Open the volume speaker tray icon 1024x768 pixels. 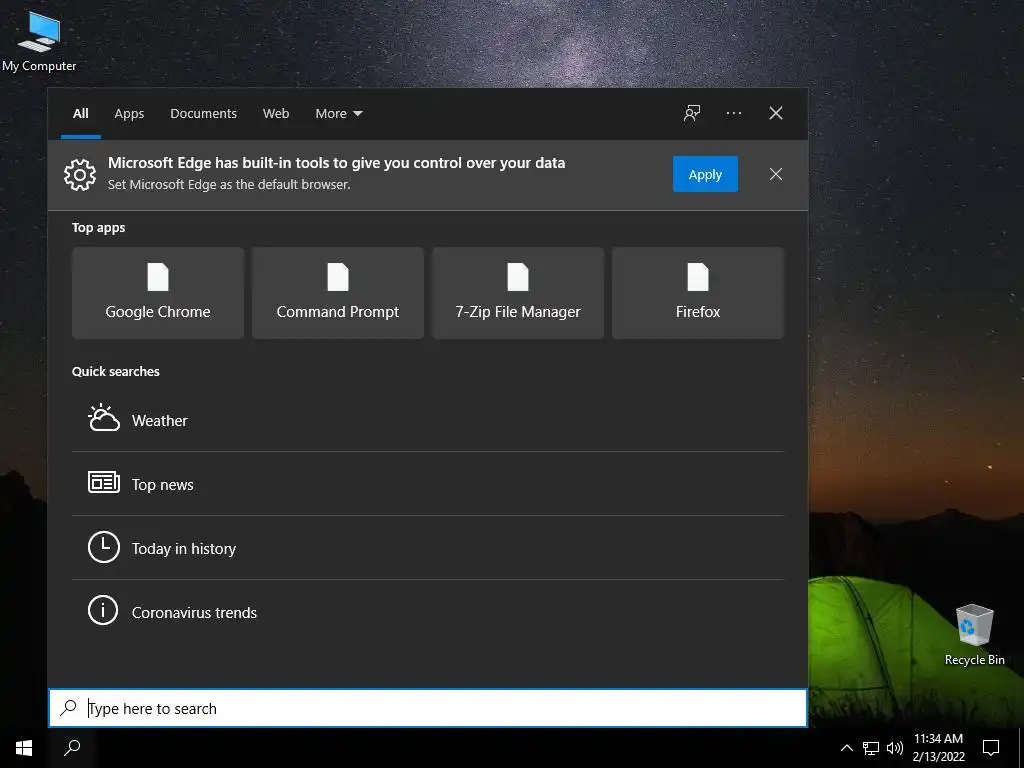tap(895, 748)
